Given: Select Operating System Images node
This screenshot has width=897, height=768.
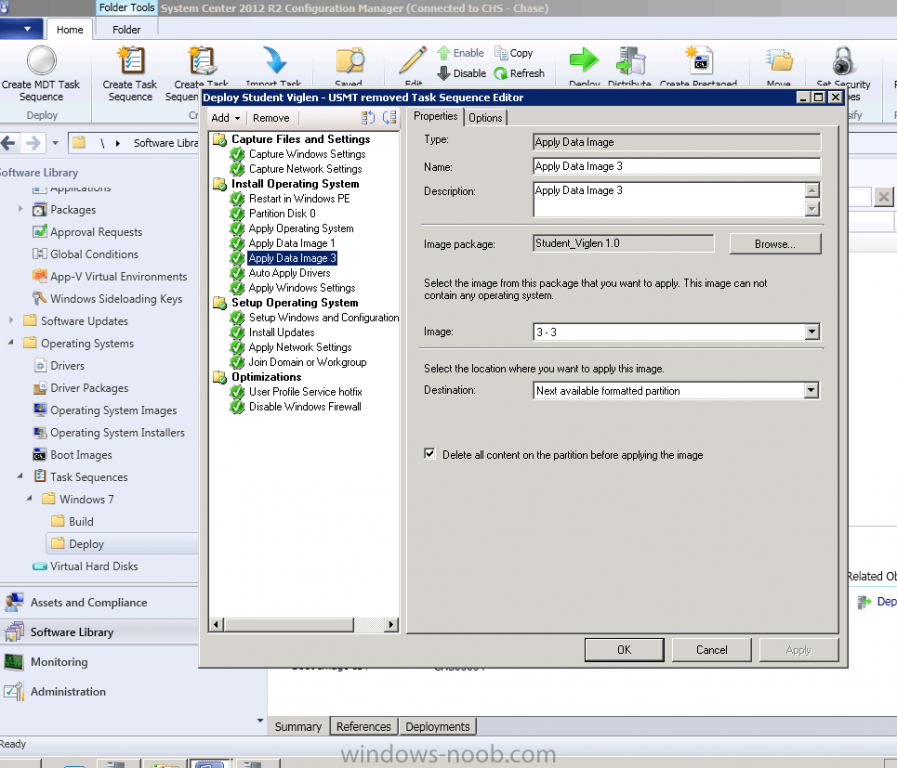Looking at the screenshot, I should tap(113, 410).
